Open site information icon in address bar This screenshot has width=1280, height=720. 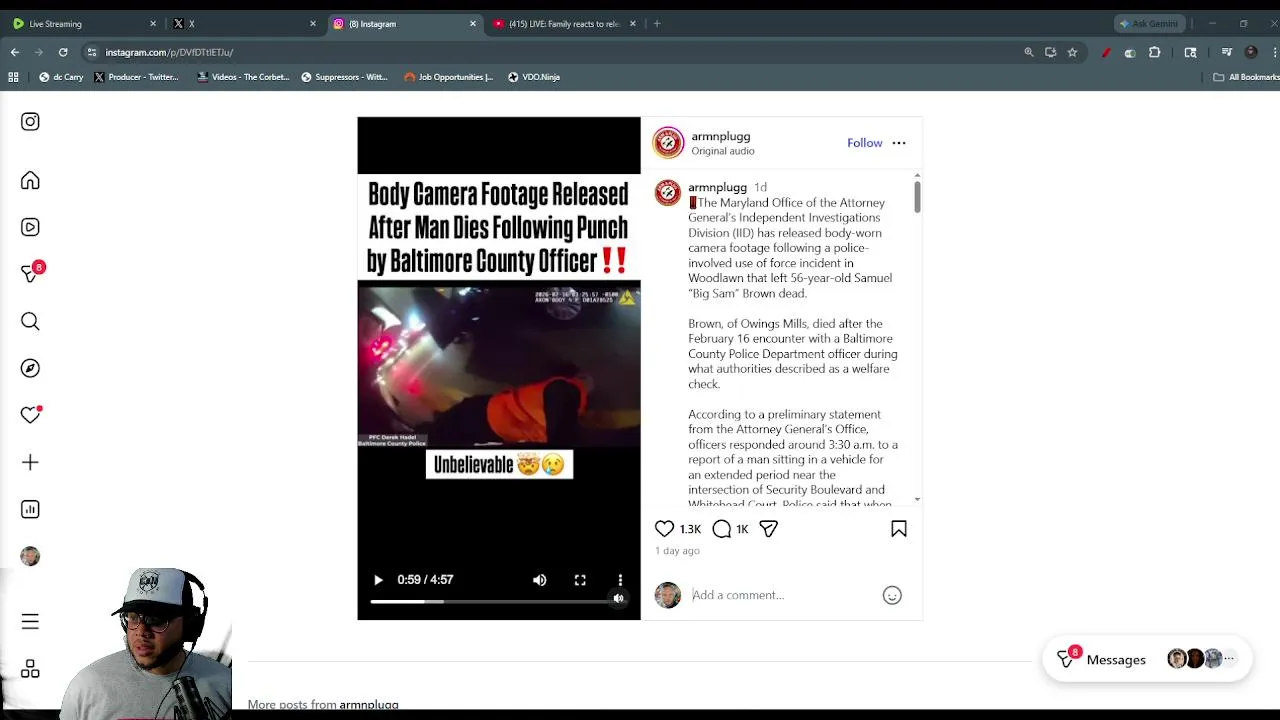92,52
